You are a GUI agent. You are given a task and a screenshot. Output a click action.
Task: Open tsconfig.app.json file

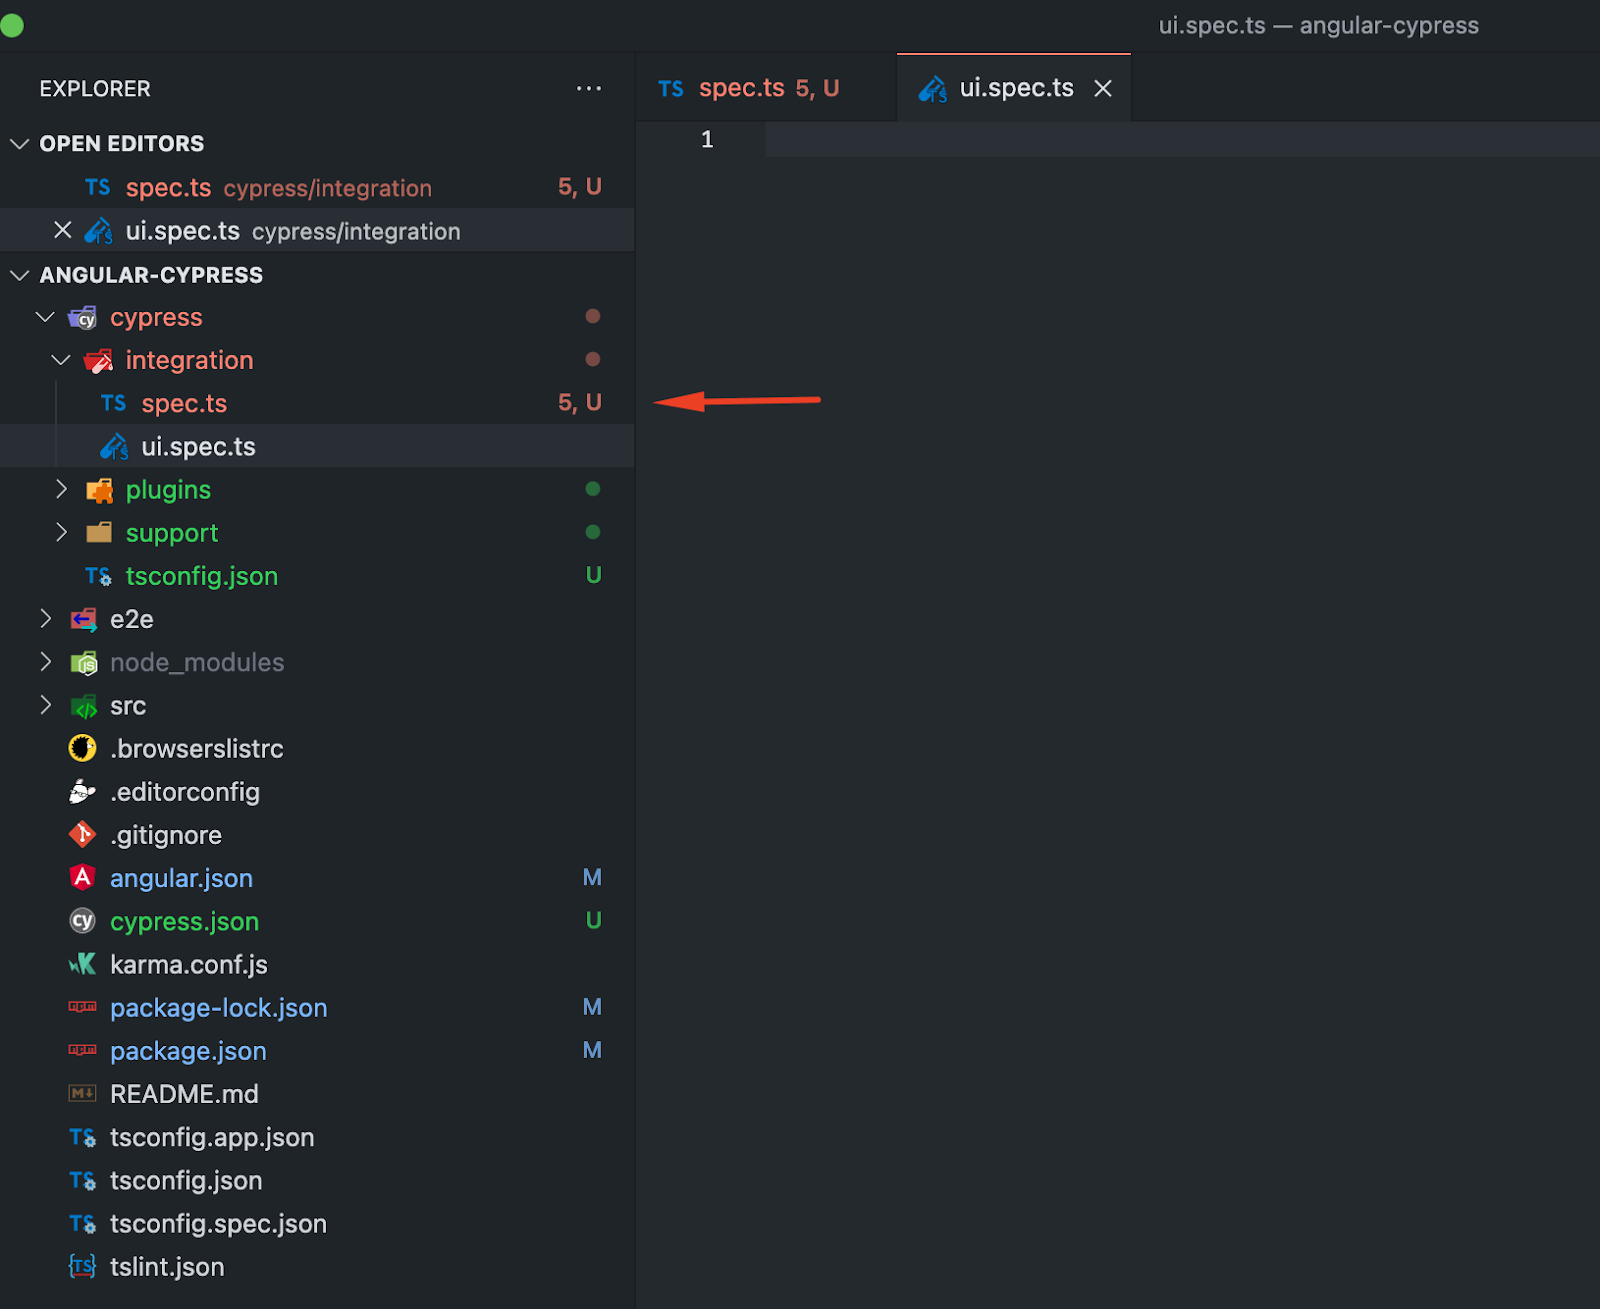317,1137
